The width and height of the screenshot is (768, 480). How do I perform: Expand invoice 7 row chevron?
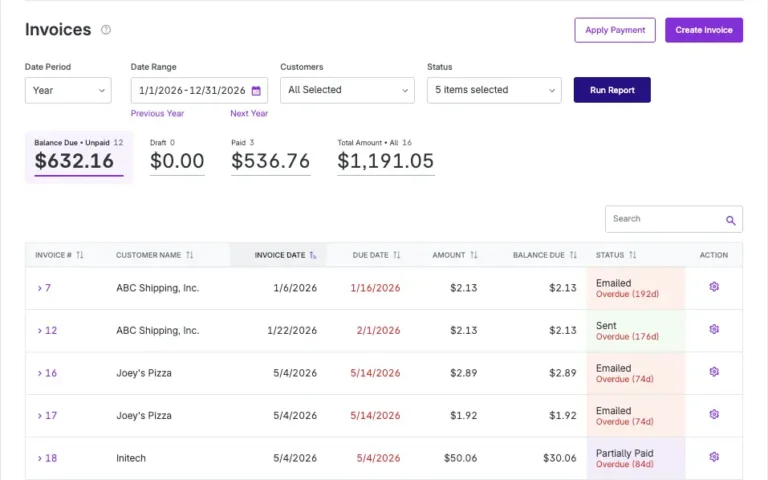pyautogui.click(x=40, y=288)
